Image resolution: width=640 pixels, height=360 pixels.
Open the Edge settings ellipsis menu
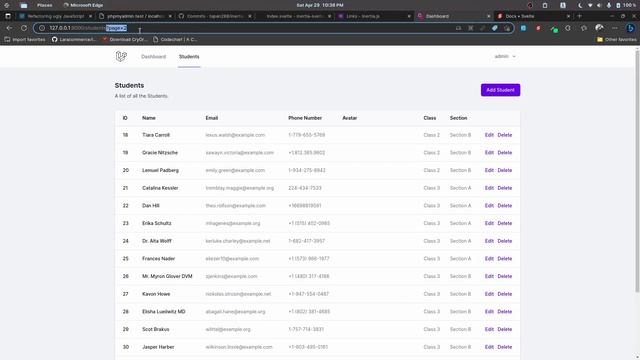tap(615, 28)
